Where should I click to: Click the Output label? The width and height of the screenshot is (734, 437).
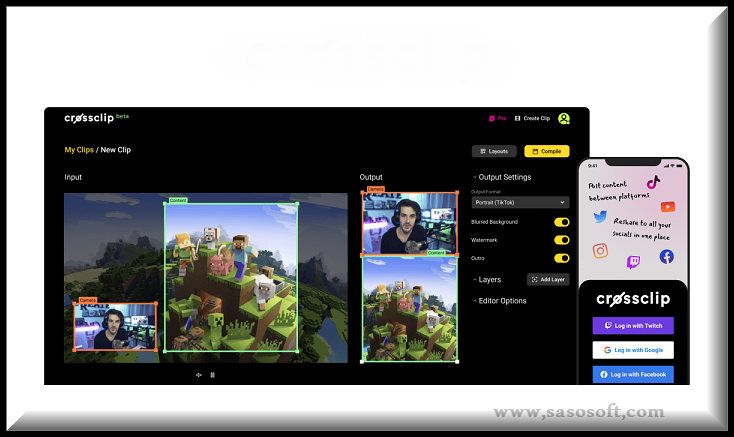371,177
